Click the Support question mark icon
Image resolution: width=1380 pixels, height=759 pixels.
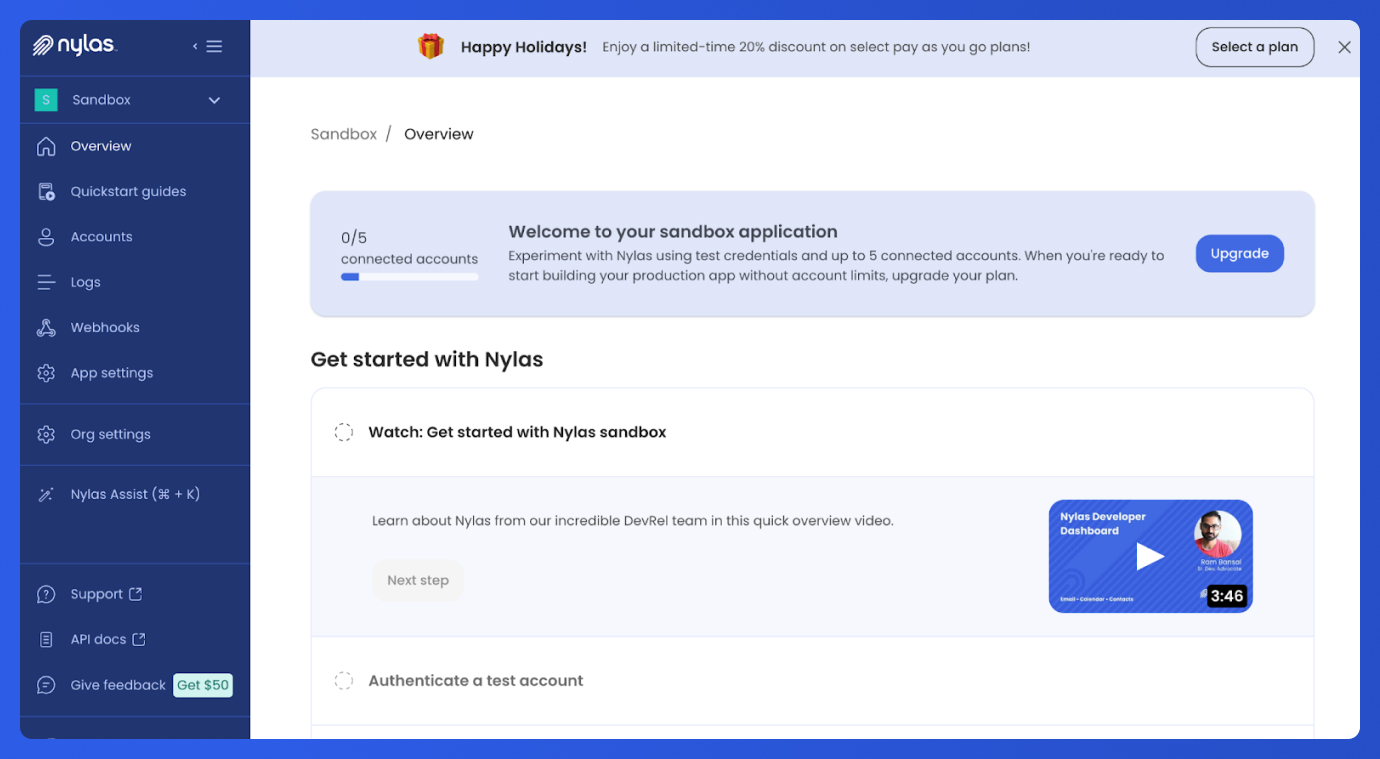(x=46, y=594)
